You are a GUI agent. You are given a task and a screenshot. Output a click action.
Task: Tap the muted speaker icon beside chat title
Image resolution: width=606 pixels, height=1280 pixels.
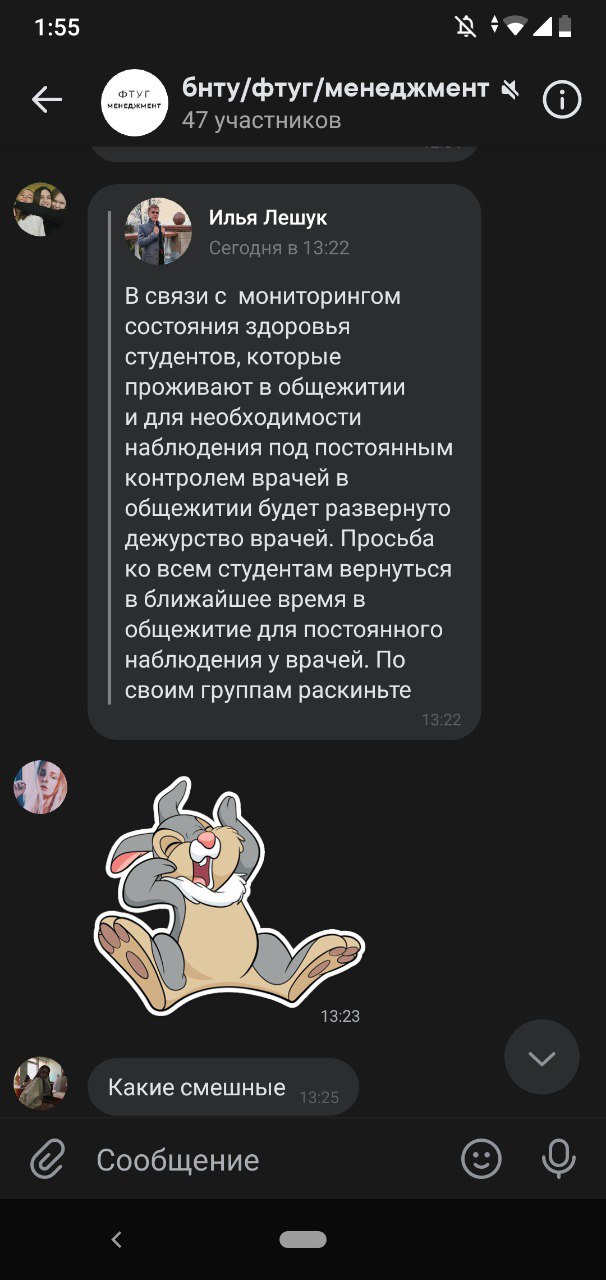510,90
